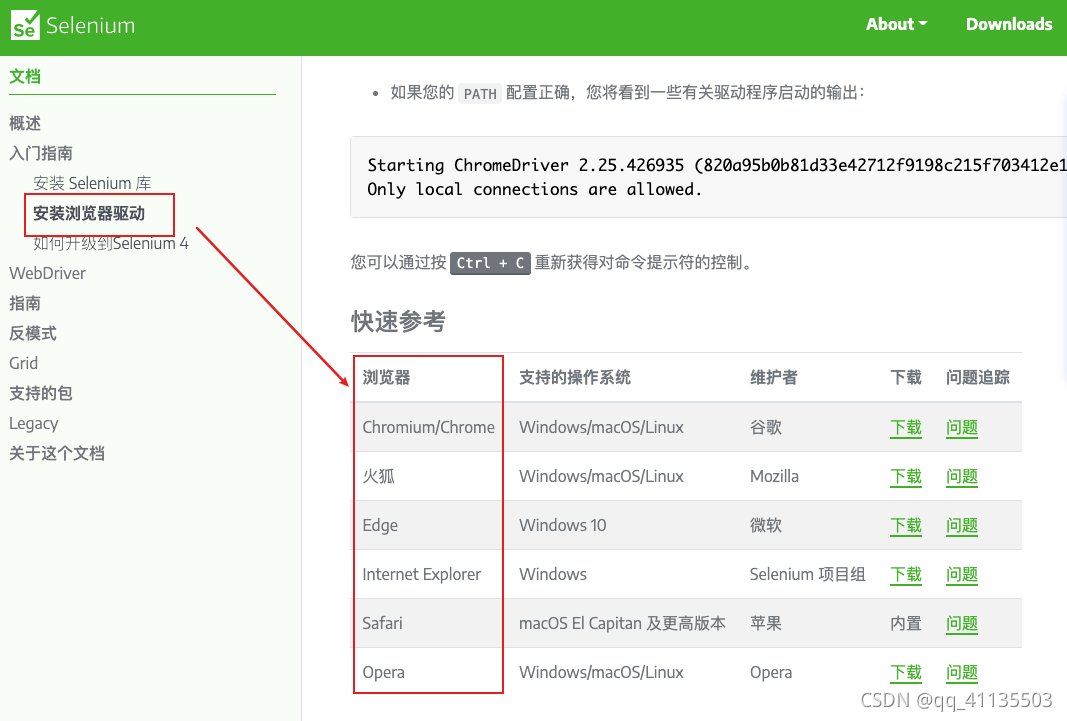The height and width of the screenshot is (721, 1067).
Task: Click the Chromium/Chrome browser cell
Action: coord(428,427)
